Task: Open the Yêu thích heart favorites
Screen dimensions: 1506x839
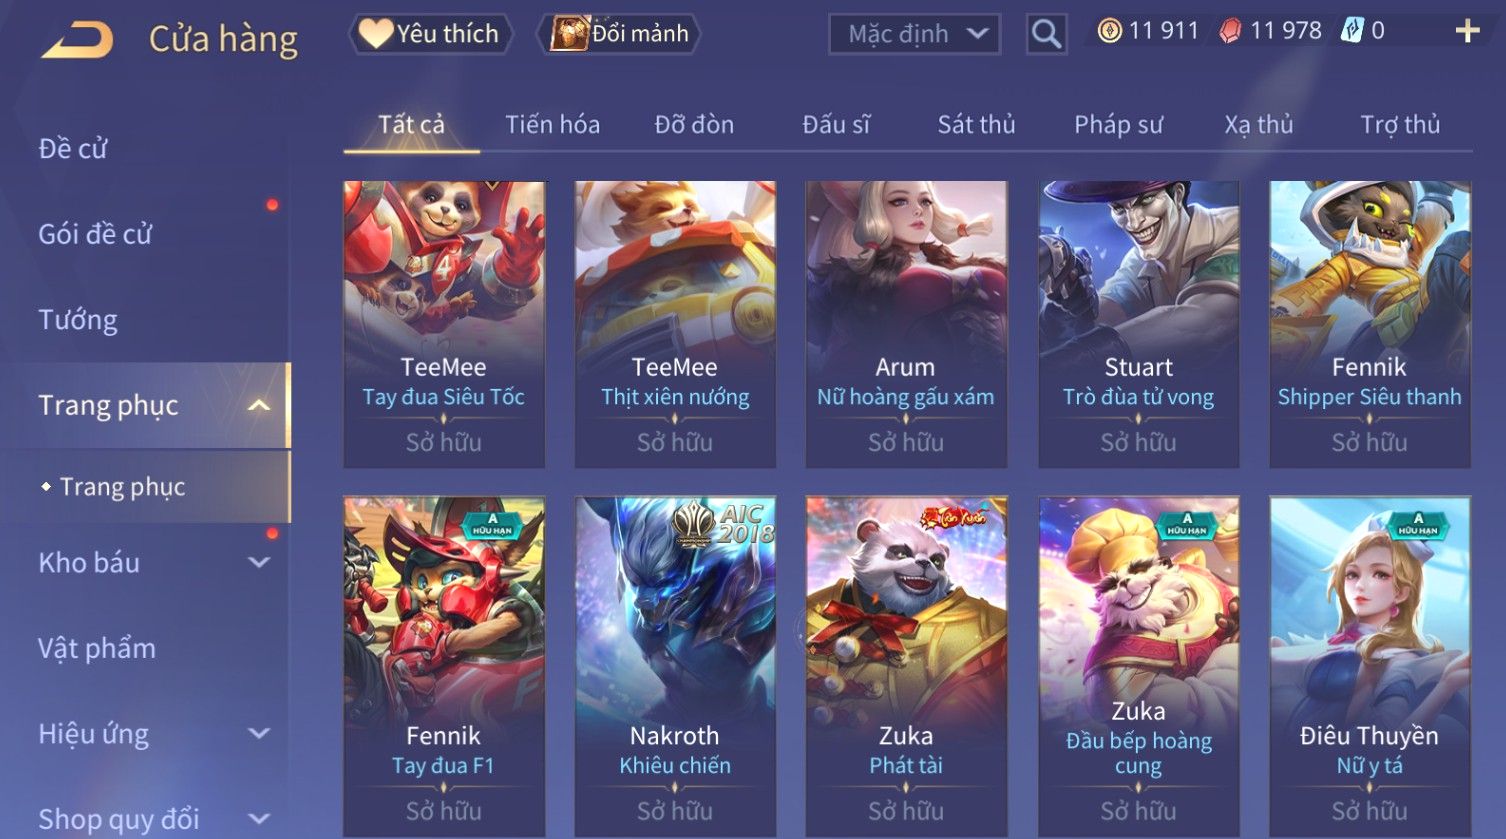Action: 376,34
